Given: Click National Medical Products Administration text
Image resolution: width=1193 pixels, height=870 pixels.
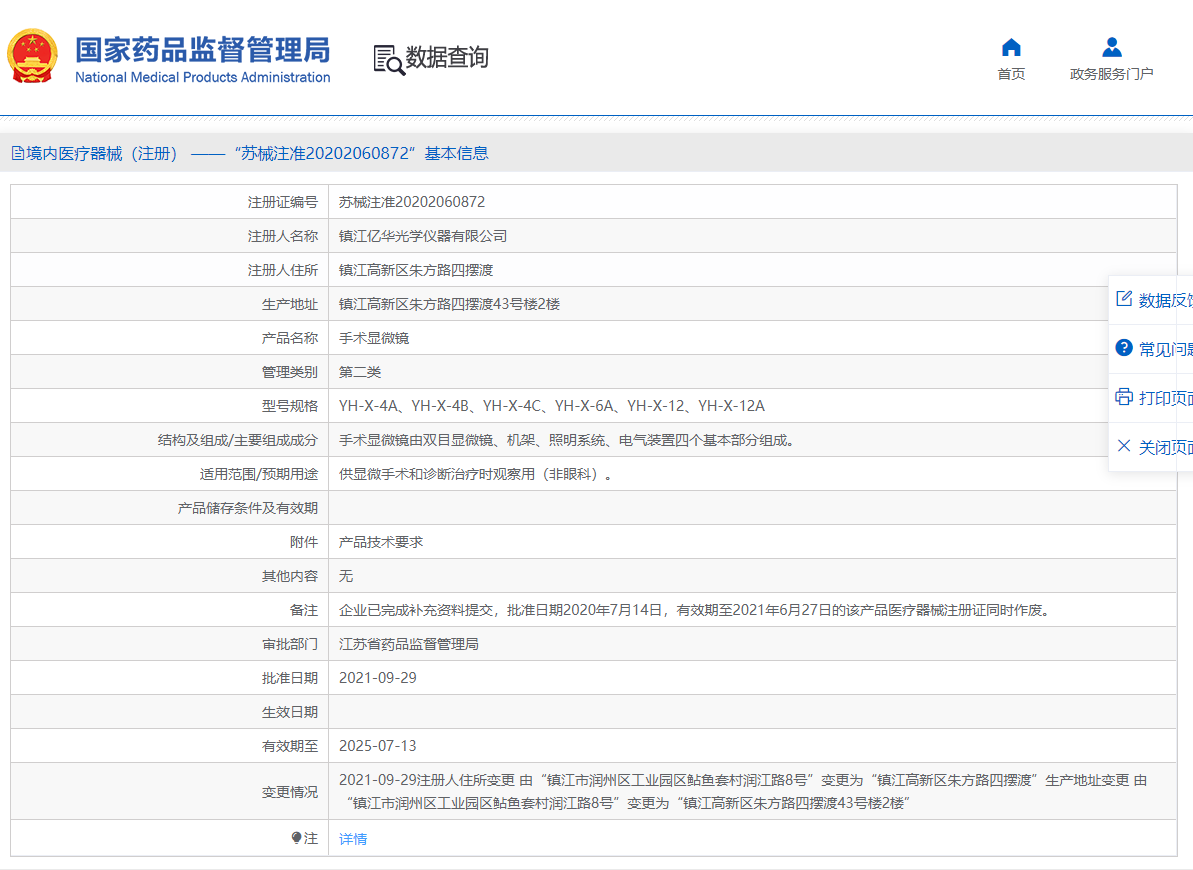Looking at the screenshot, I should 202,77.
